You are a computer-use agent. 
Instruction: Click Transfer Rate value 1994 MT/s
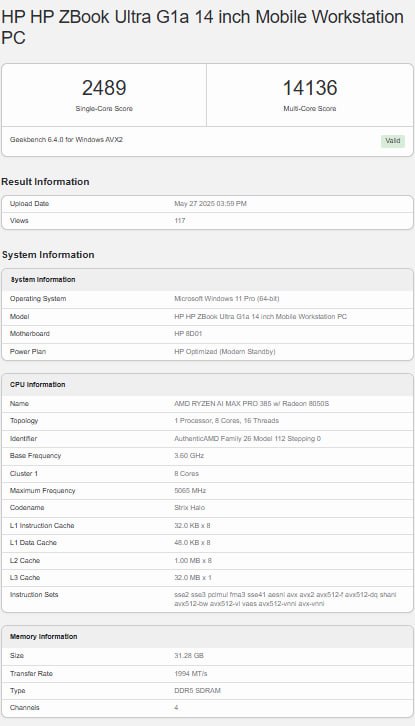click(x=191, y=674)
